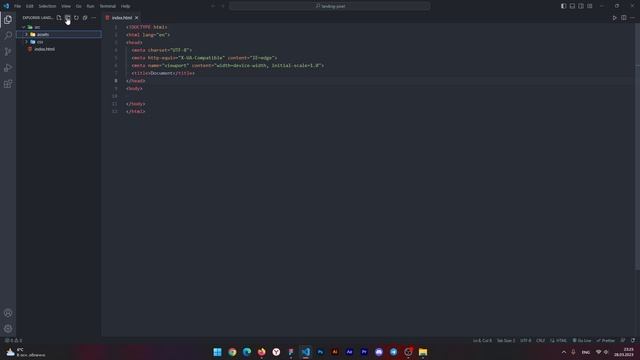Viewport: 640px width, 360px height.
Task: Click the command center search box
Action: 329,6
